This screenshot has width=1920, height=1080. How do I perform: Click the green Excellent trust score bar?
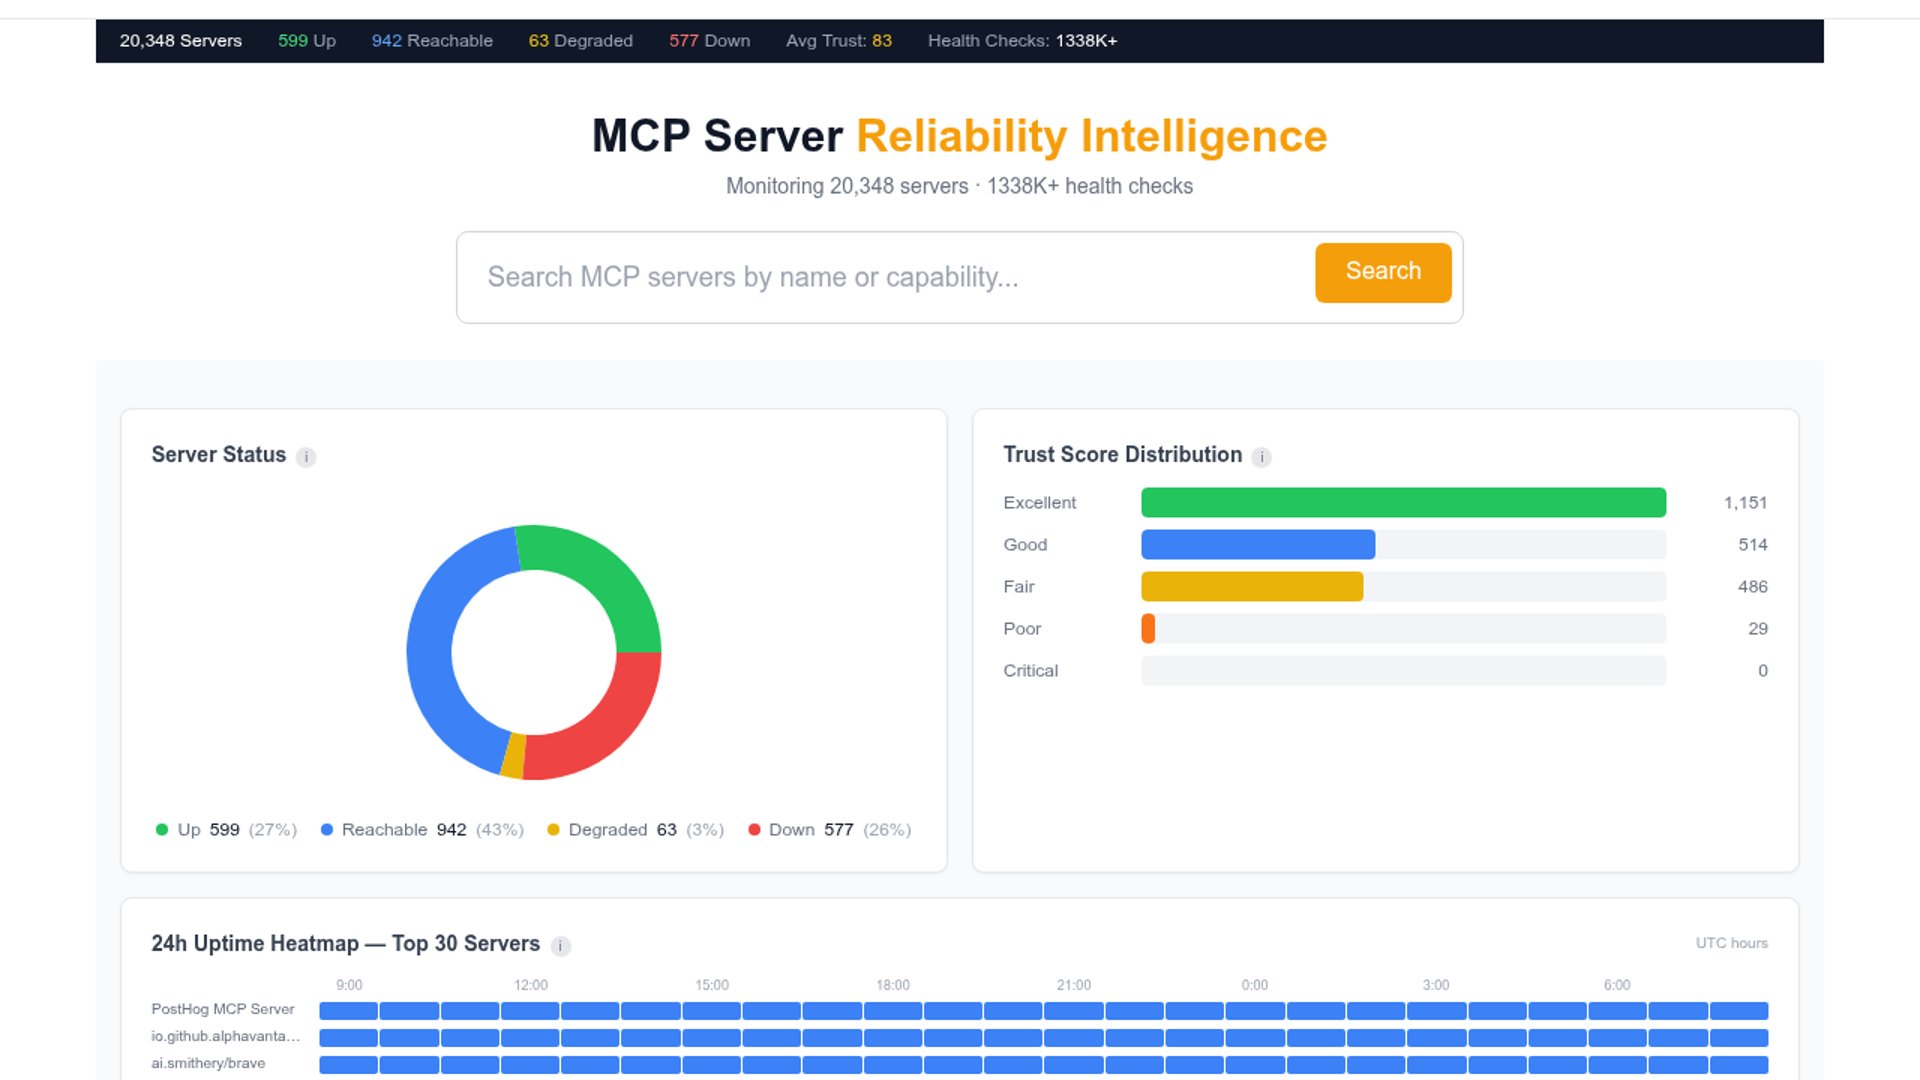point(1403,503)
